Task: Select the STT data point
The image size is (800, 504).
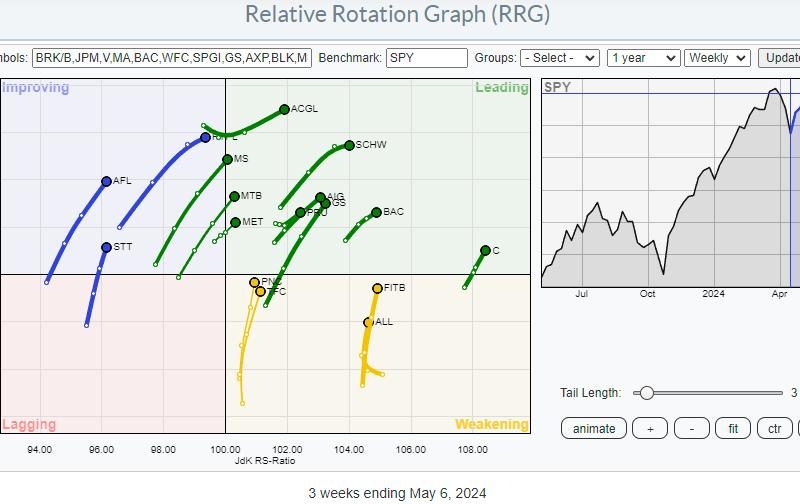Action: (106, 247)
